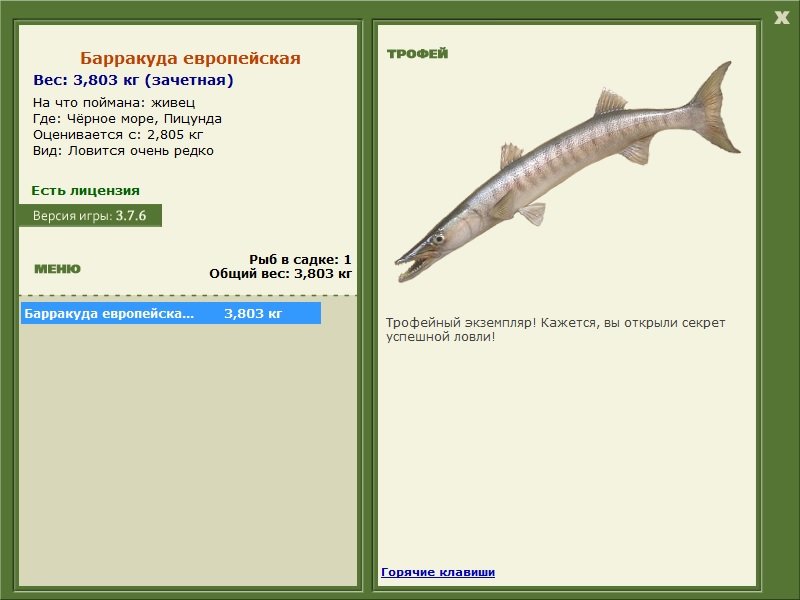Screen dimensions: 800x600
Task: Open the МЕНЮ button
Action: tap(57, 269)
